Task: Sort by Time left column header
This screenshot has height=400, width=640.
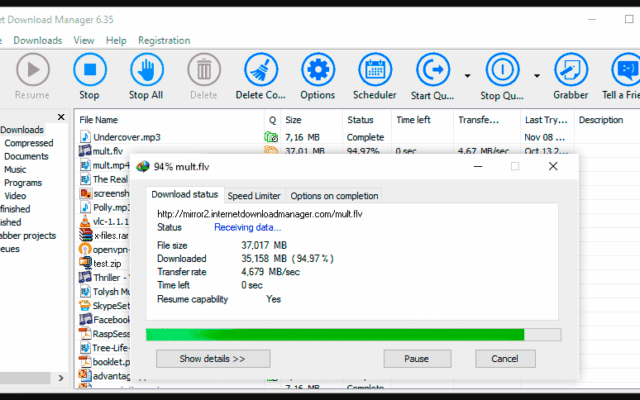Action: 422,120
